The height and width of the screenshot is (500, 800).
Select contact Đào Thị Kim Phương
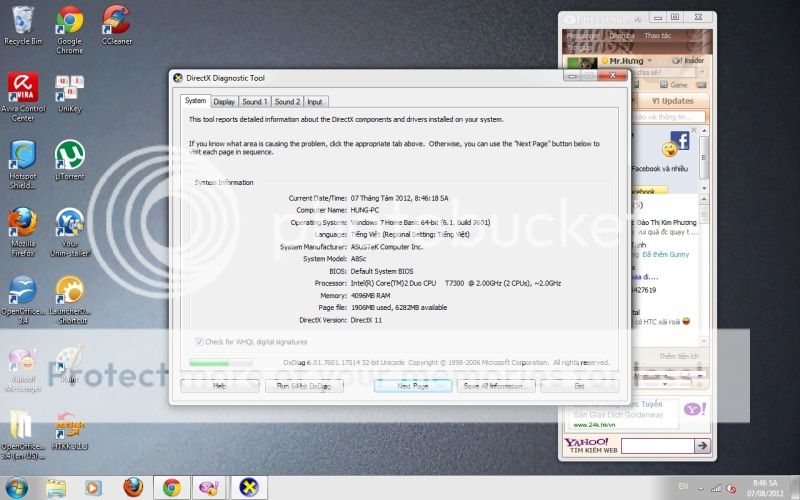[x=666, y=222]
